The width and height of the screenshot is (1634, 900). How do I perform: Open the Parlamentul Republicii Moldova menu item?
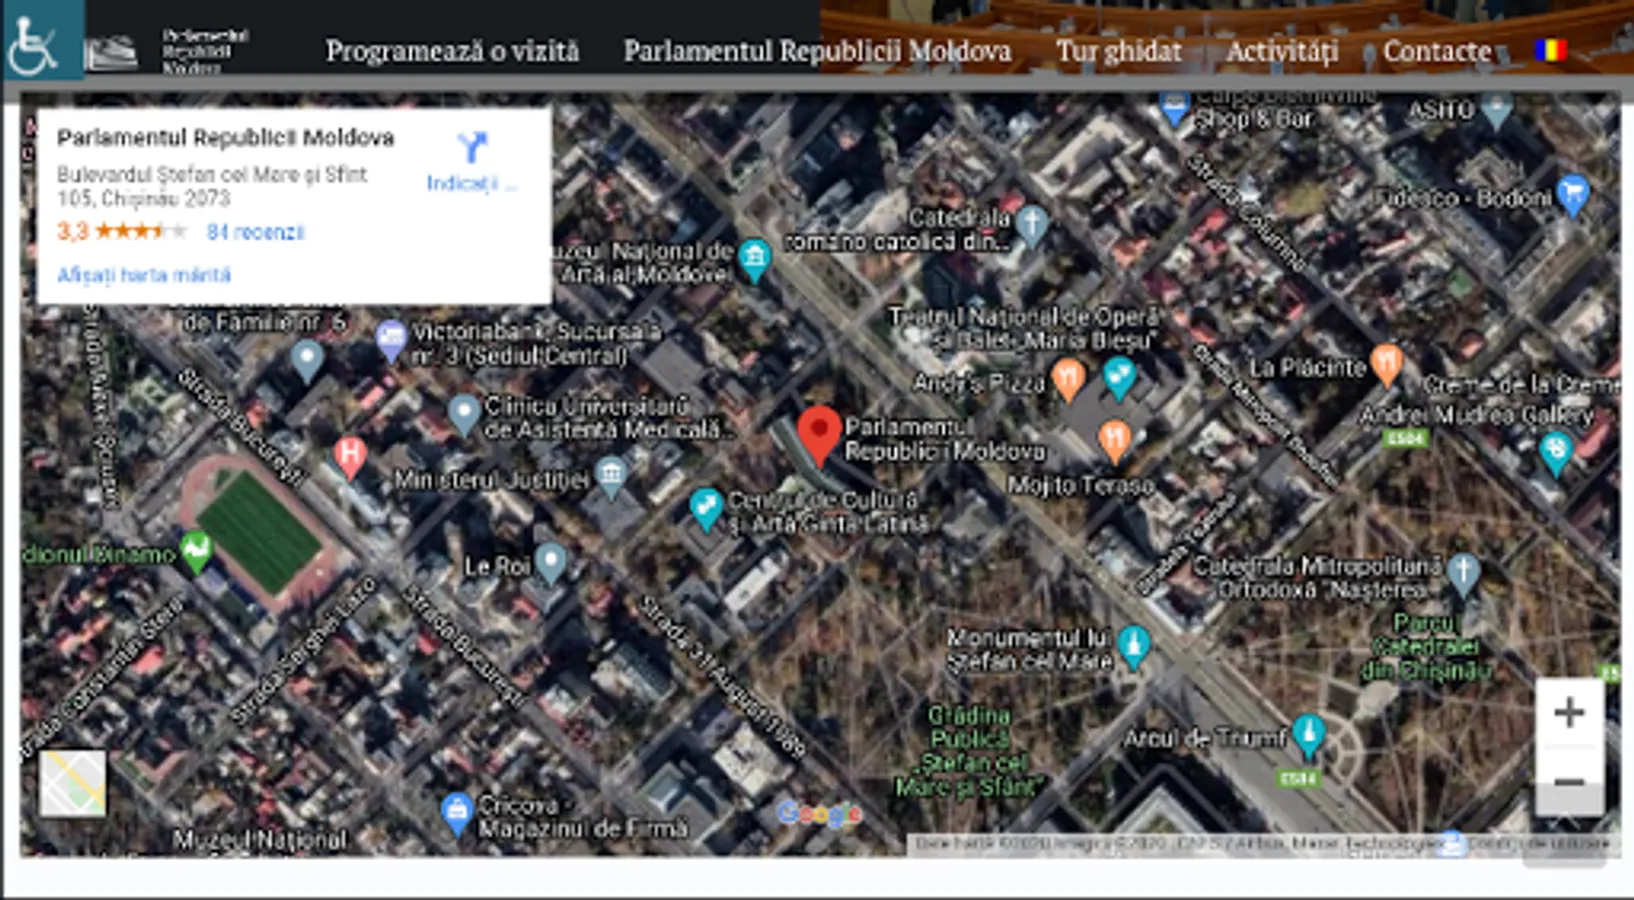(817, 51)
